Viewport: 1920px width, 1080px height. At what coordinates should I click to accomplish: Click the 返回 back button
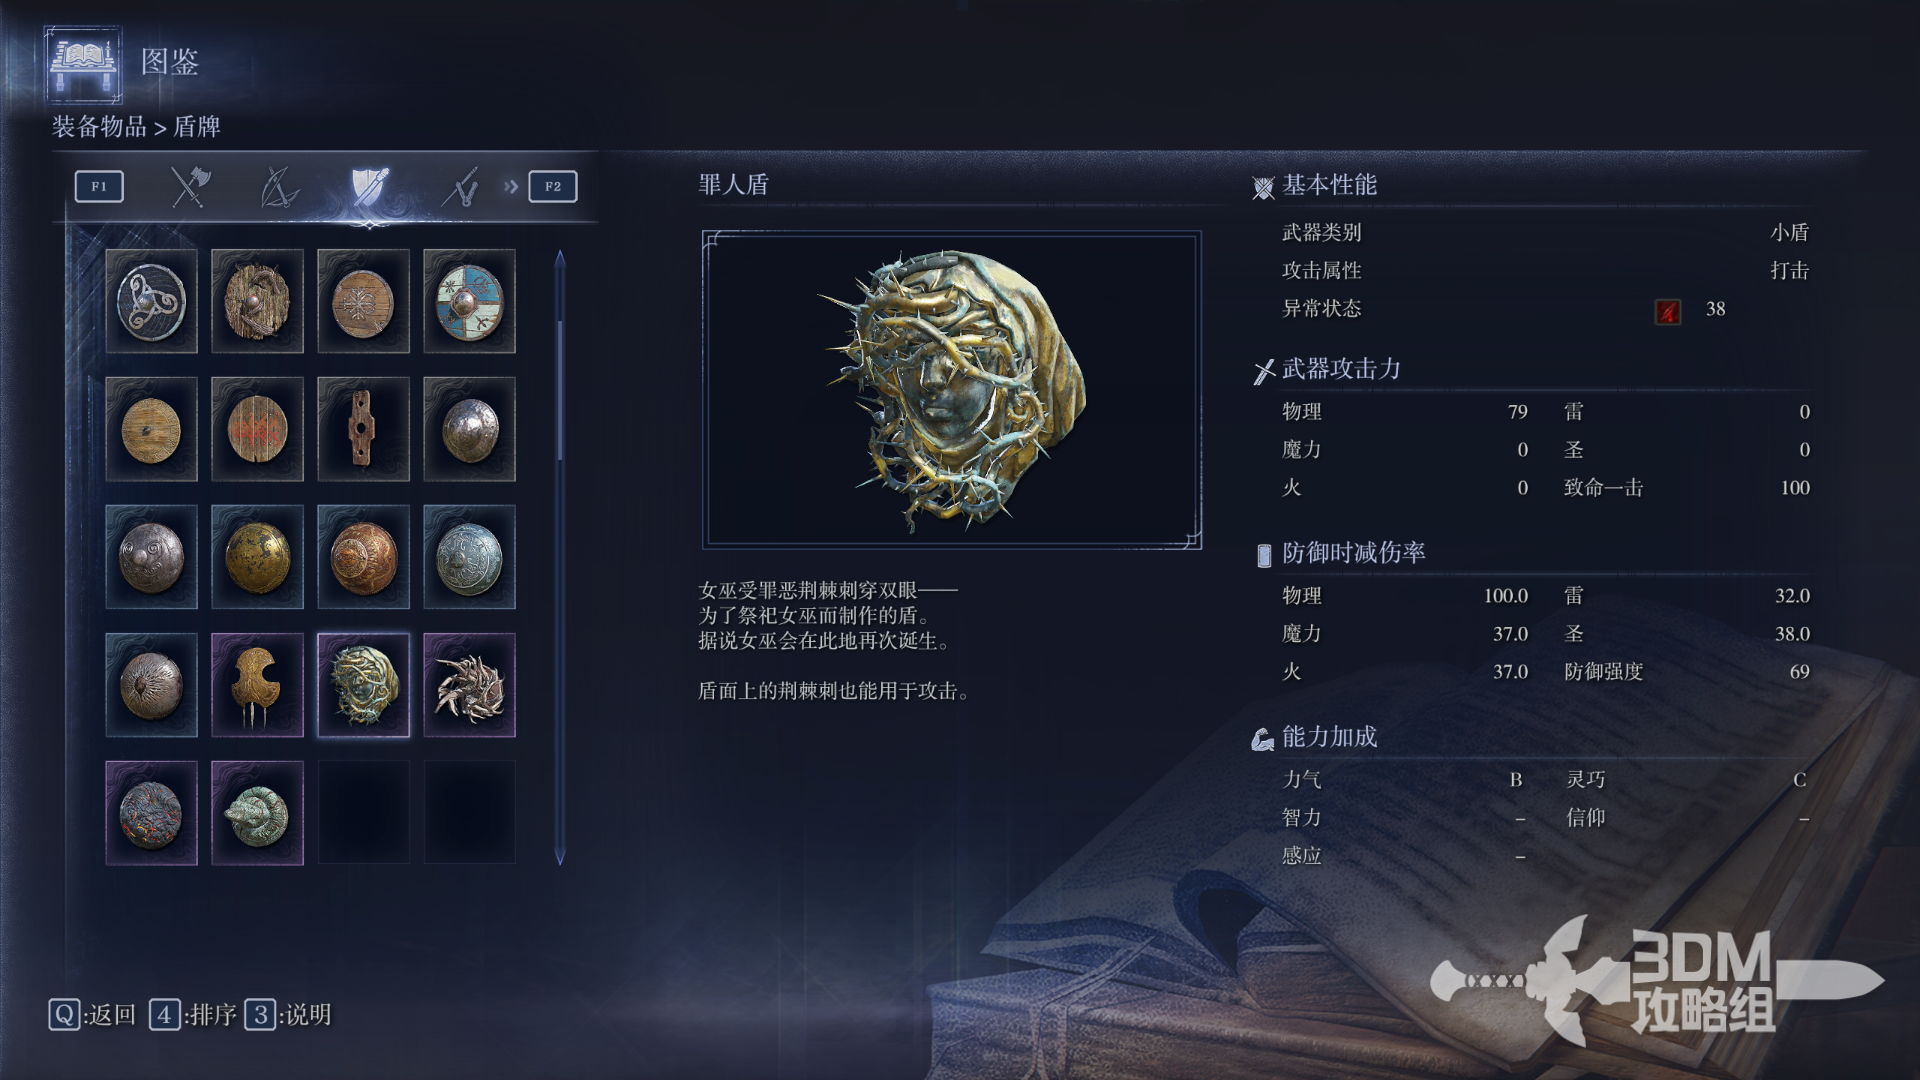(92, 1015)
